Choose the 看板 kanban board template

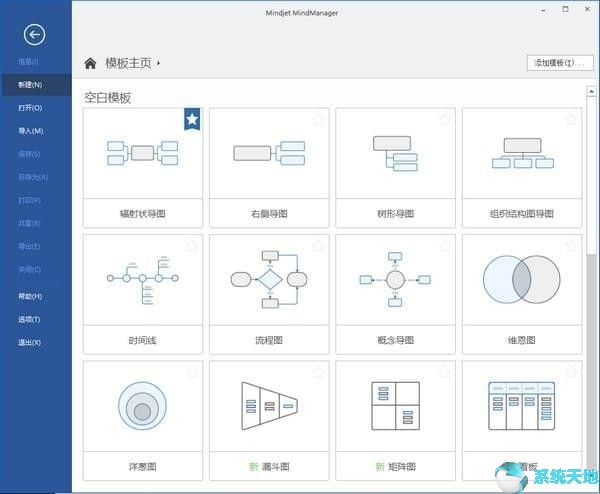[522, 421]
